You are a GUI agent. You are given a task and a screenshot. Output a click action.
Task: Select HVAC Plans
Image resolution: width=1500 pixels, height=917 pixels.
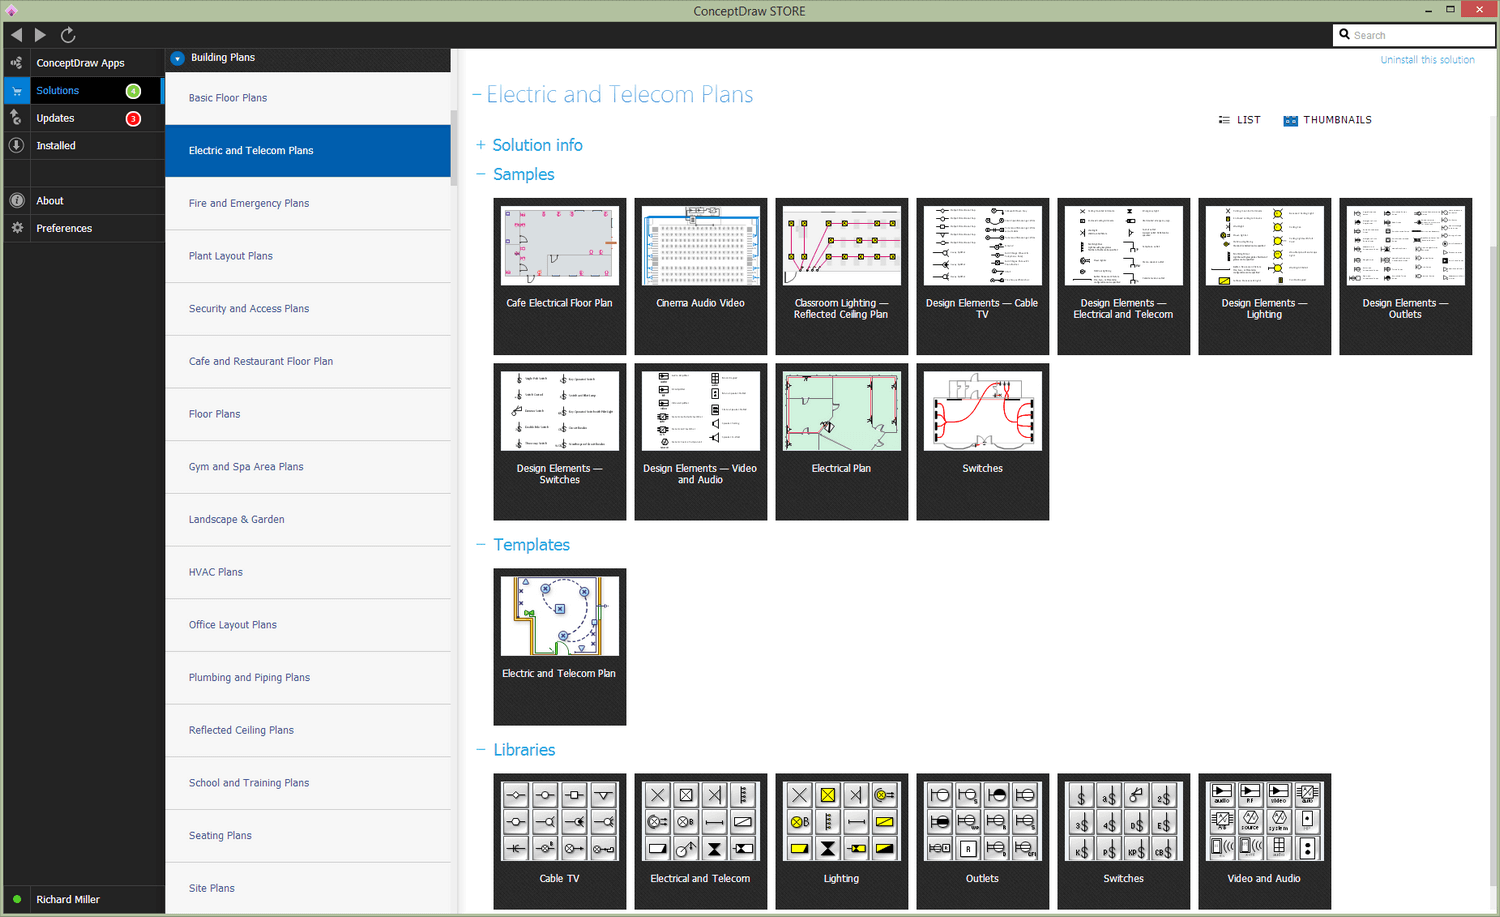pyautogui.click(x=308, y=572)
